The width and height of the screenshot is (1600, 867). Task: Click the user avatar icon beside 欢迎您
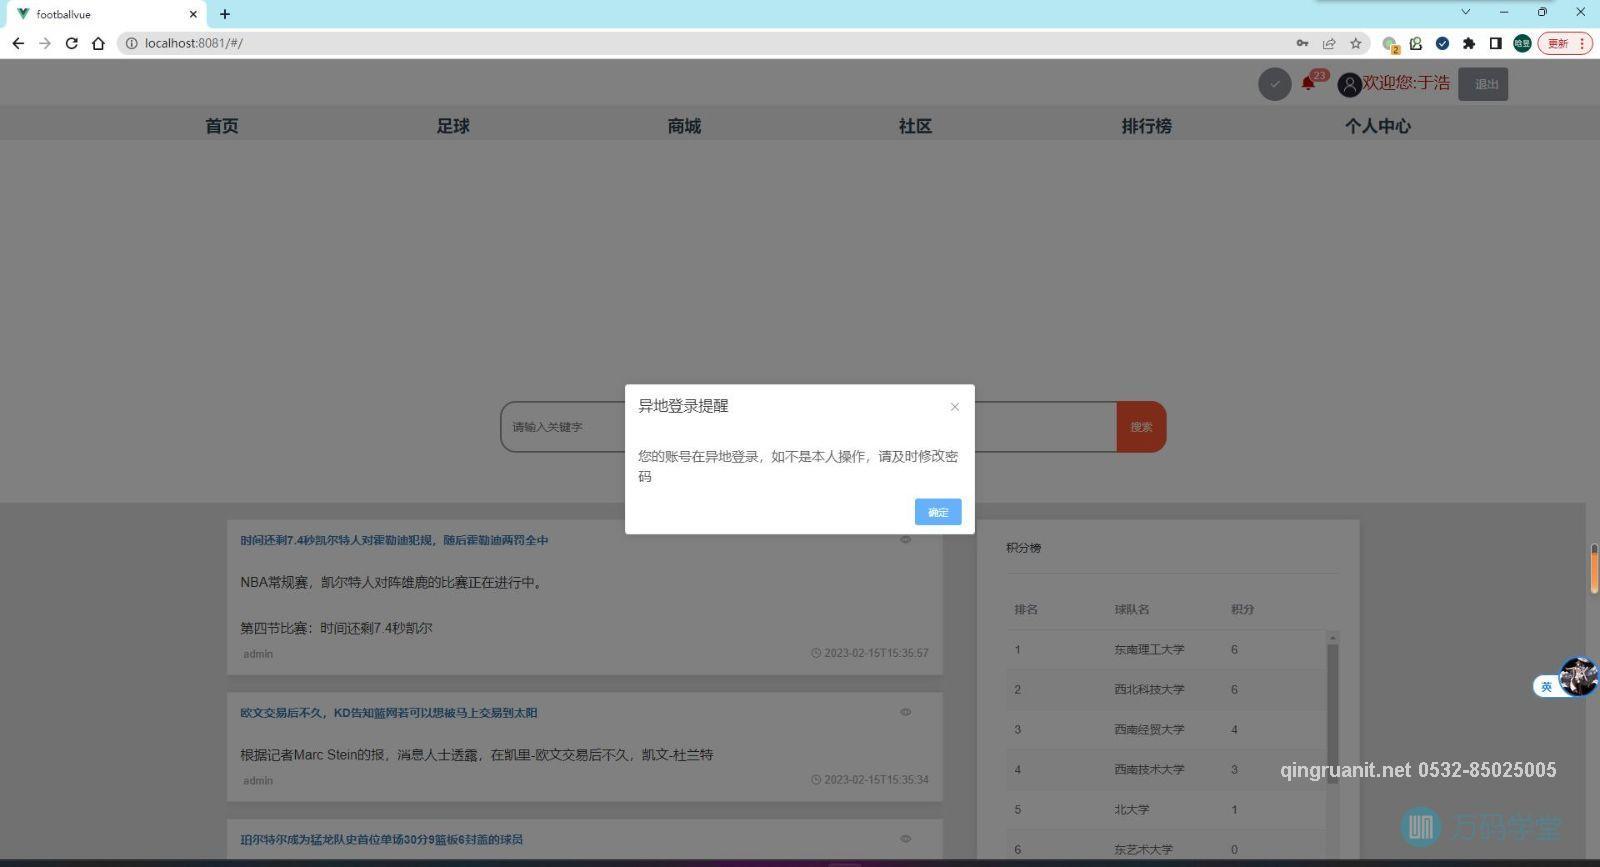(1349, 85)
